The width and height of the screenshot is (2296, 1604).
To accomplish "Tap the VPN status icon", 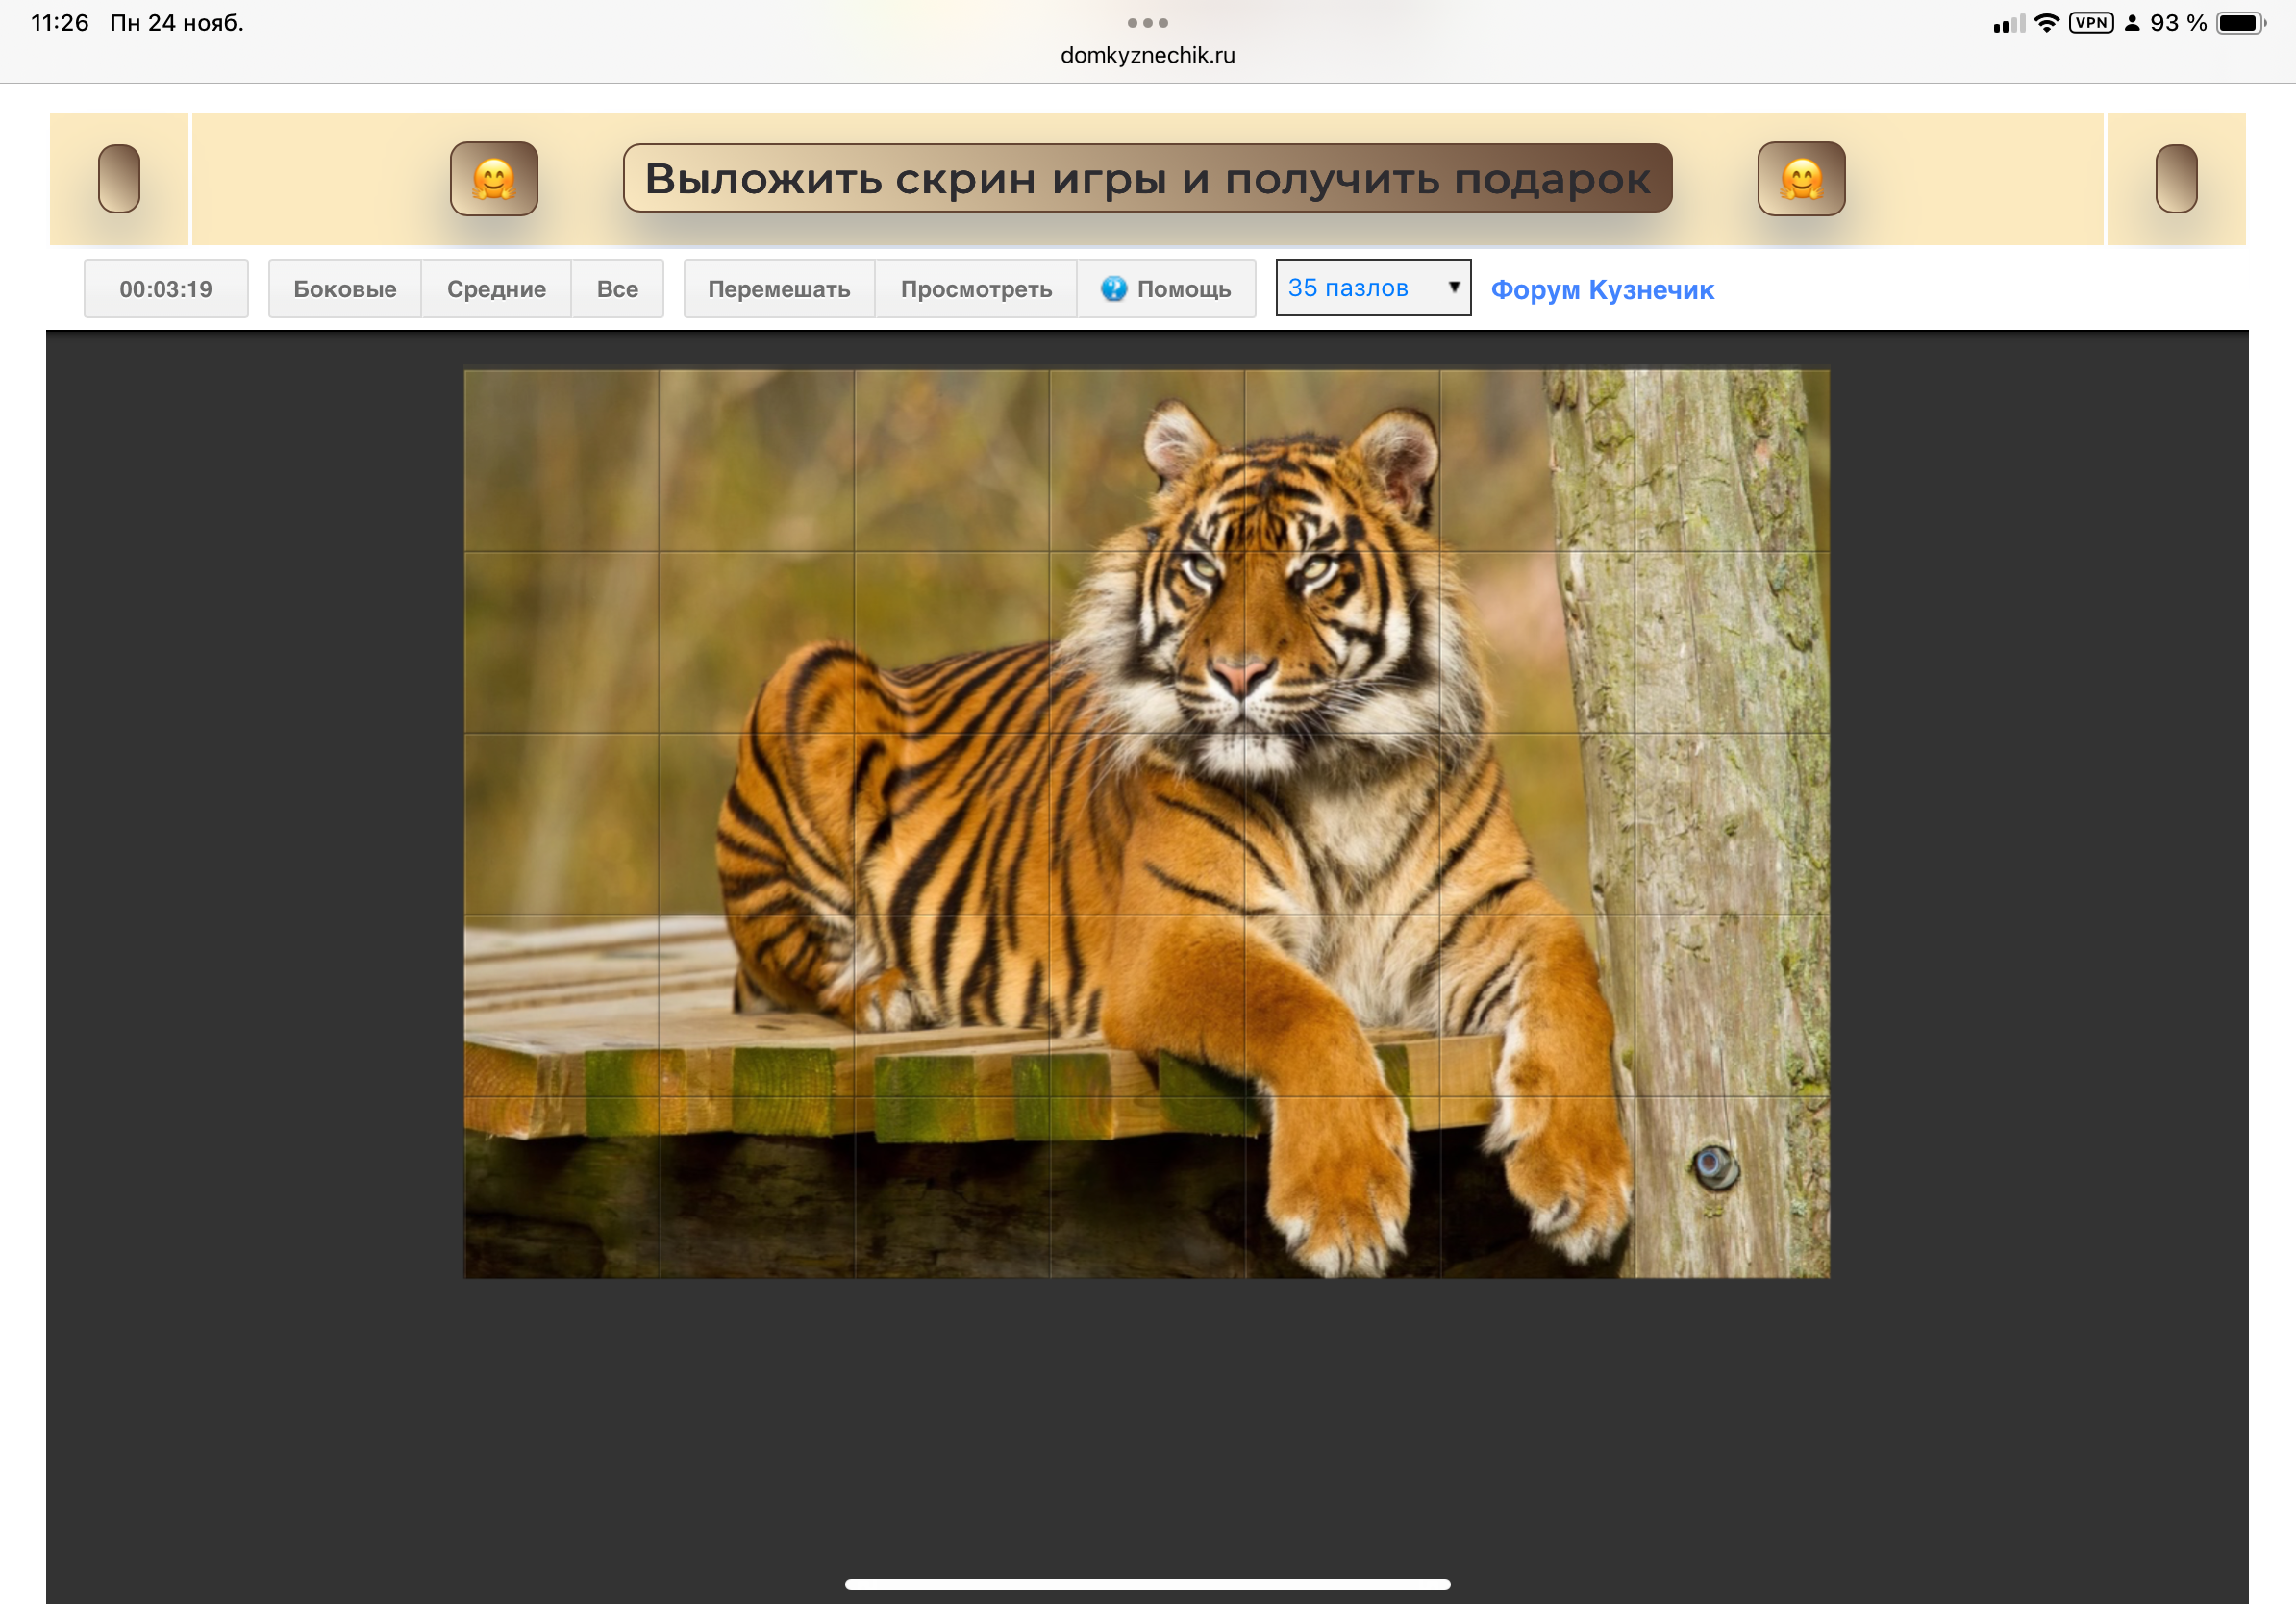I will click(2090, 23).
